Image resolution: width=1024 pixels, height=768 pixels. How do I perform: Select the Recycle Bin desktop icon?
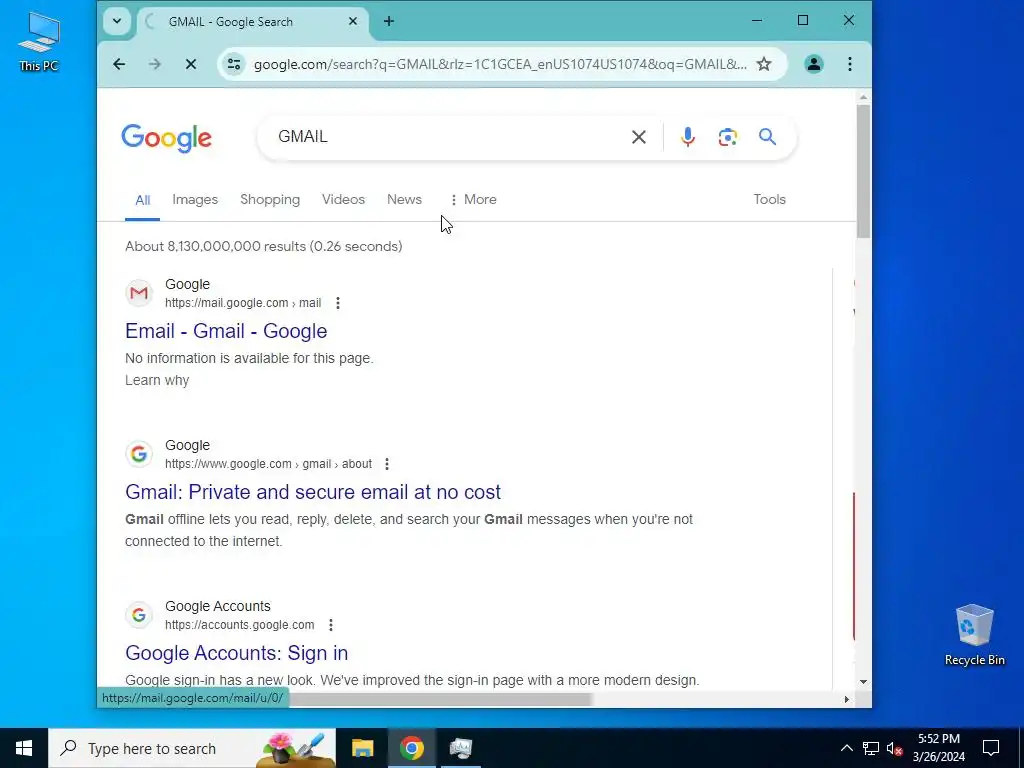coord(974,635)
